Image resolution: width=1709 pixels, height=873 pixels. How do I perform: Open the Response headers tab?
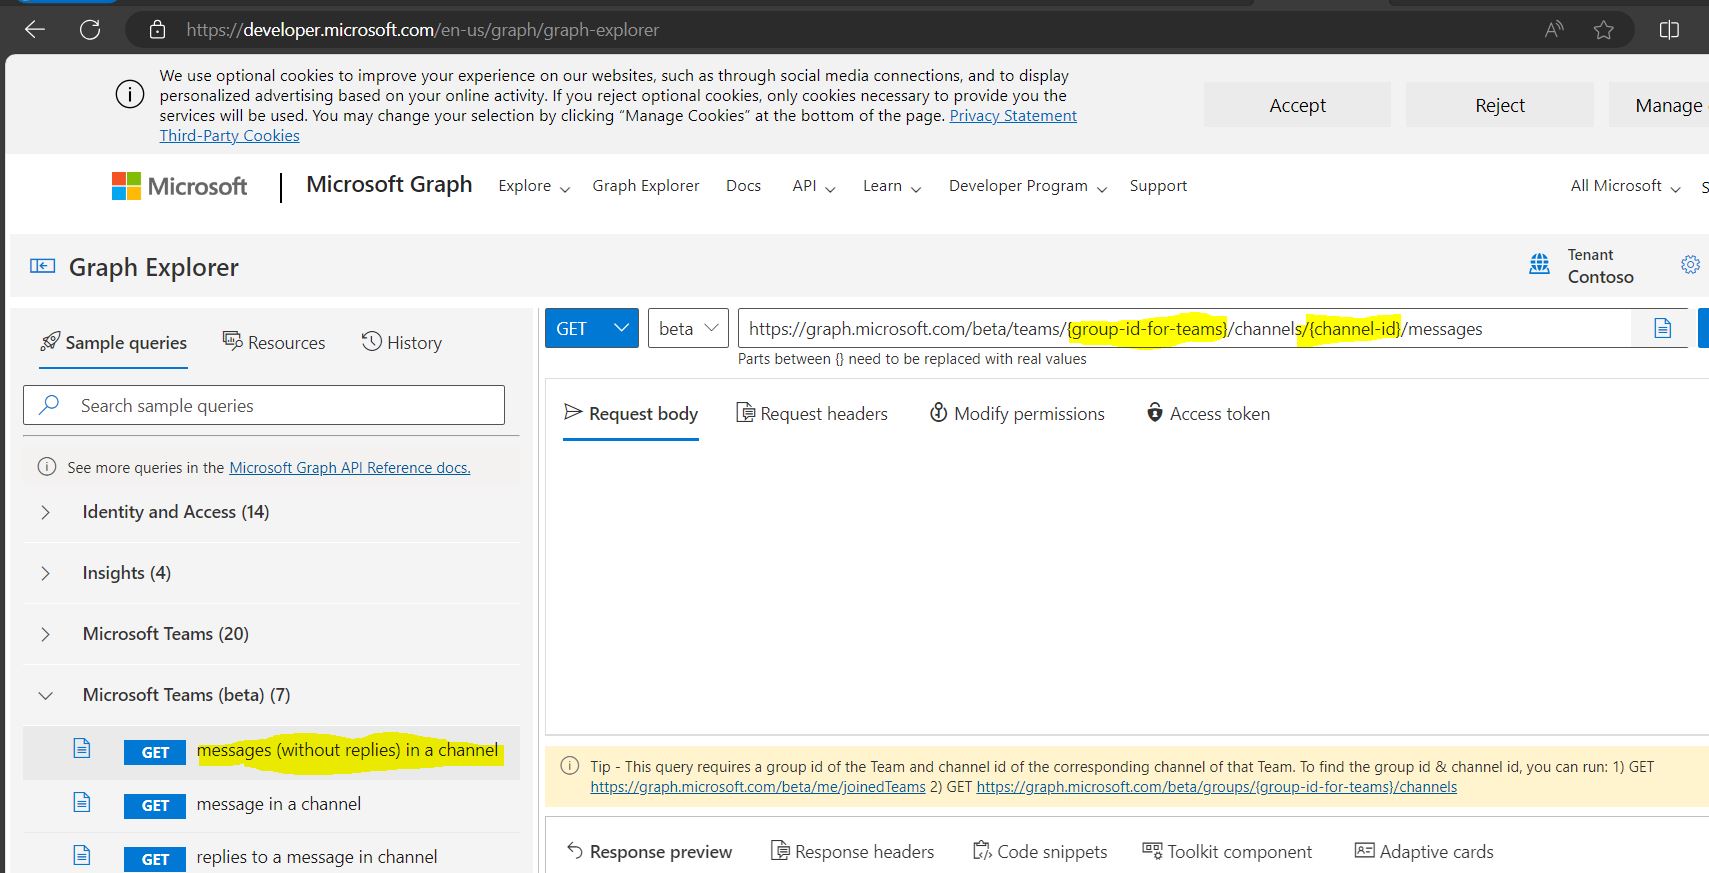coord(853,852)
